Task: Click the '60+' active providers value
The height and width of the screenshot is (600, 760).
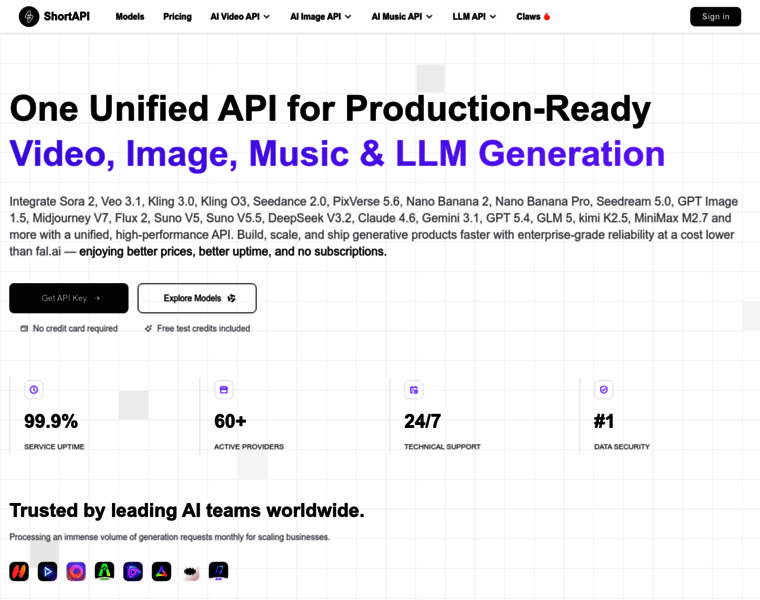Action: 230,421
